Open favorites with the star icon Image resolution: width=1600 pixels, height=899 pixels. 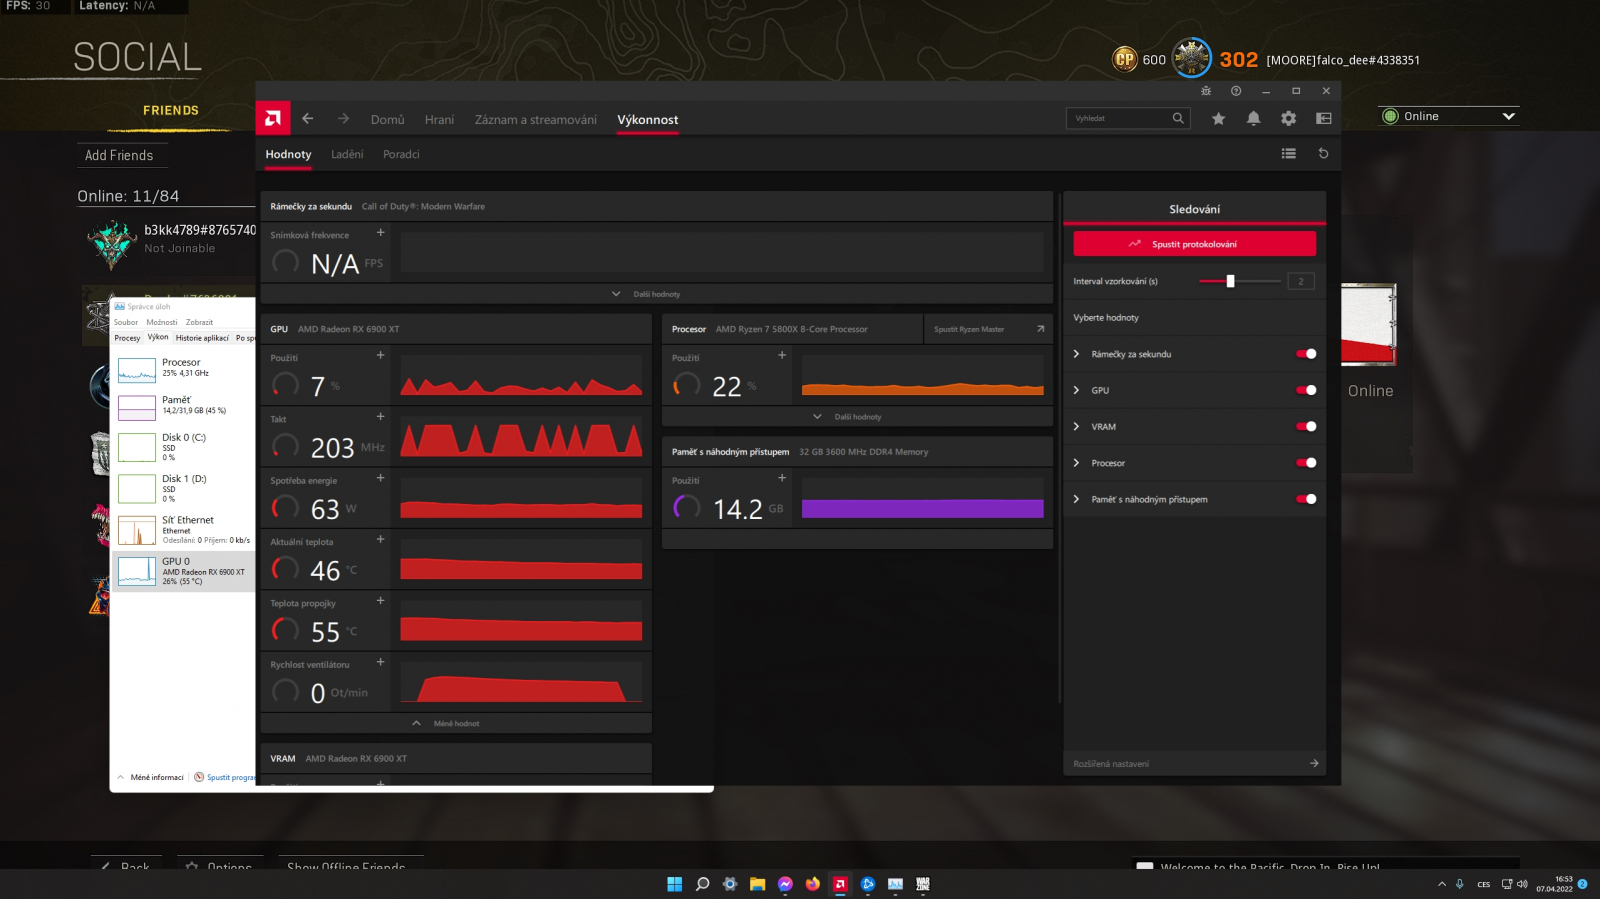pos(1218,119)
